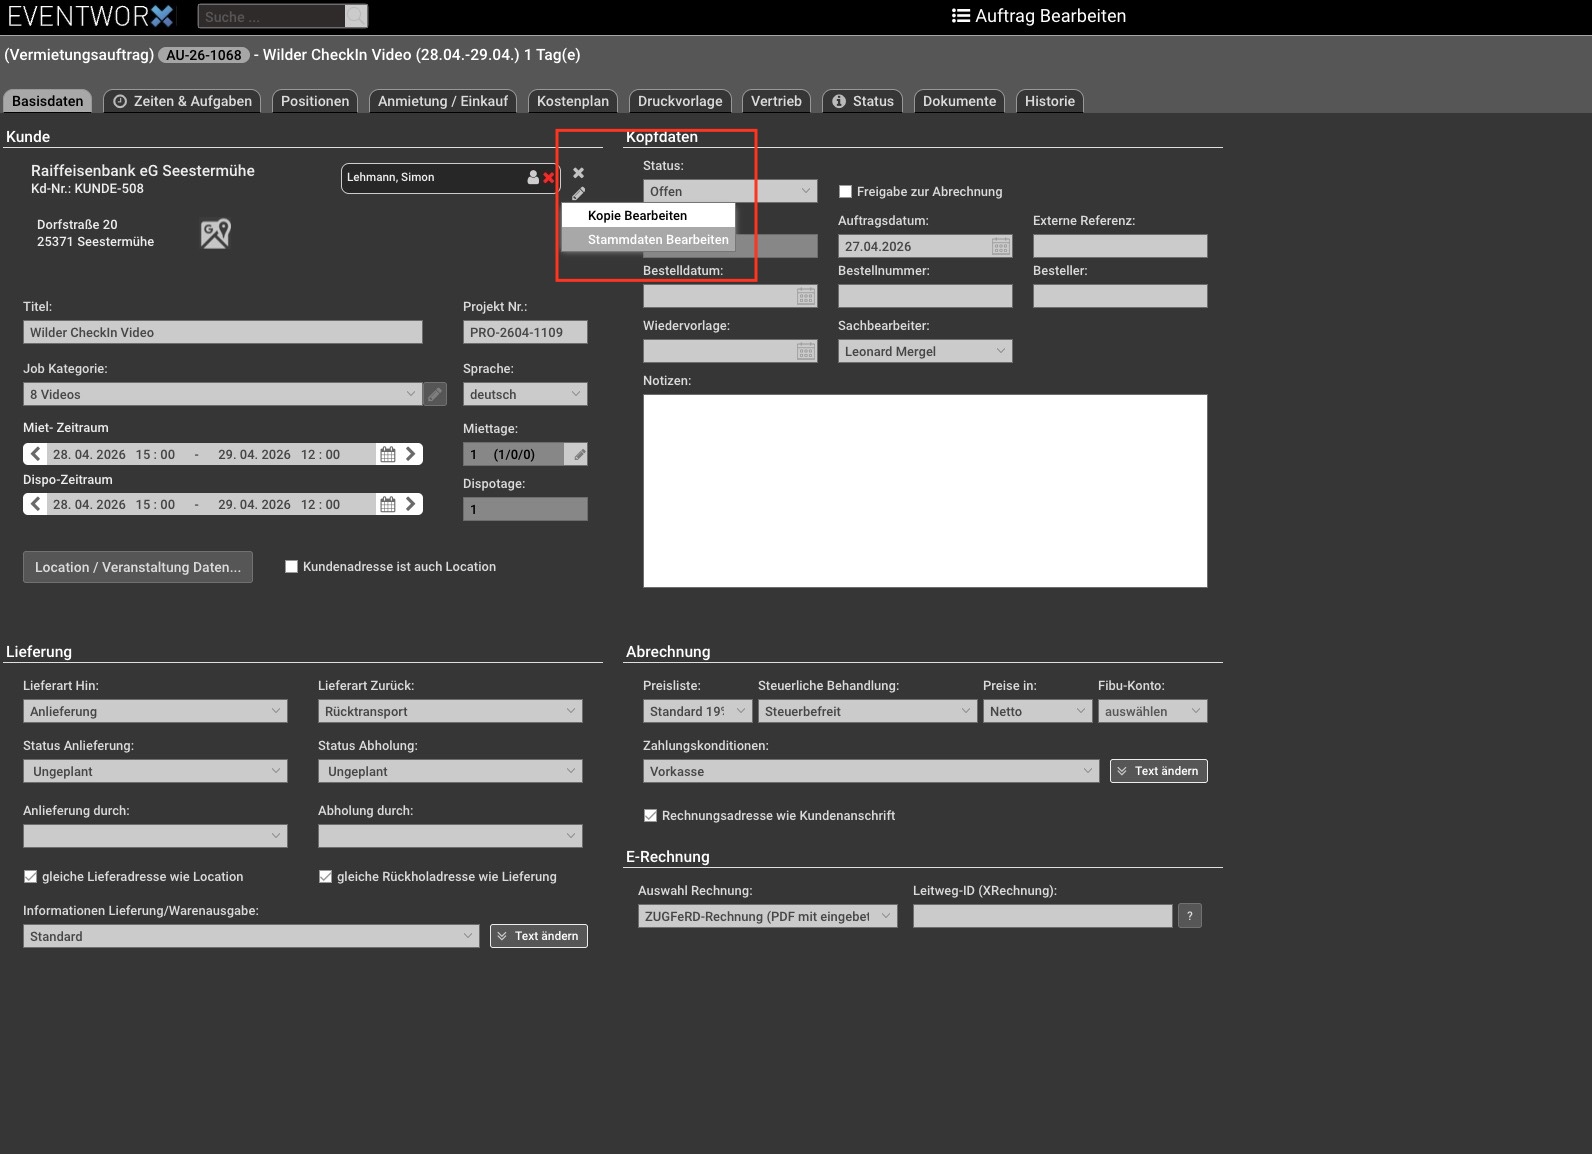Shift Dispo-Zeitraum forward with right arrow
Image resolution: width=1592 pixels, height=1154 pixels.
tap(410, 504)
